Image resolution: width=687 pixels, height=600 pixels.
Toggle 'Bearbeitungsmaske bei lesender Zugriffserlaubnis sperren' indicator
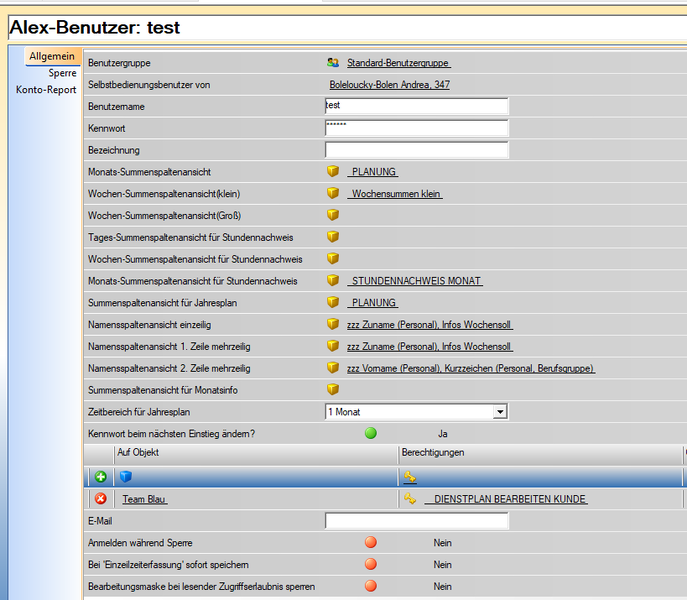pos(370,587)
